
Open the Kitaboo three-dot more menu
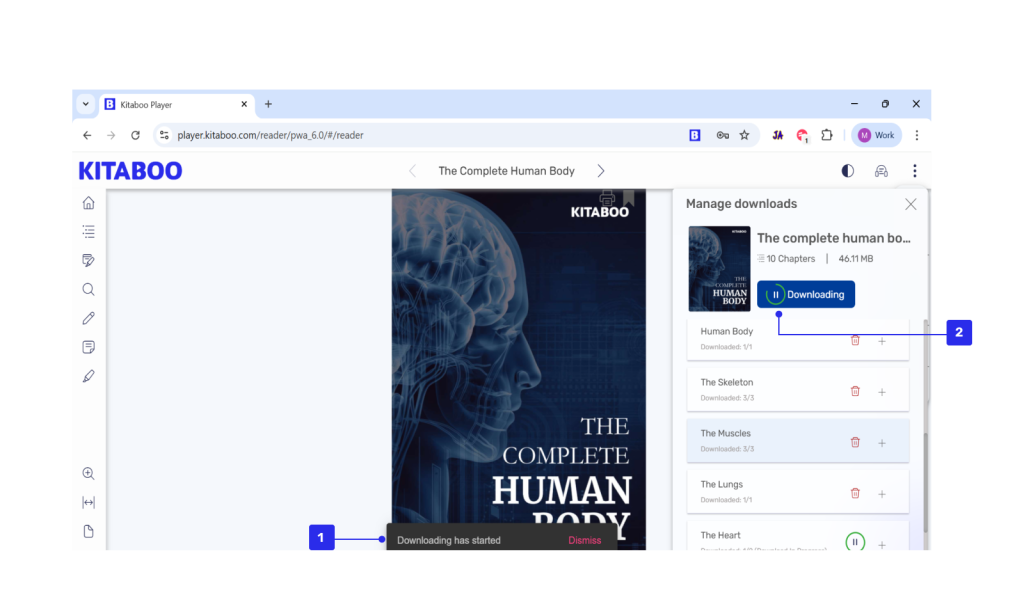click(914, 171)
